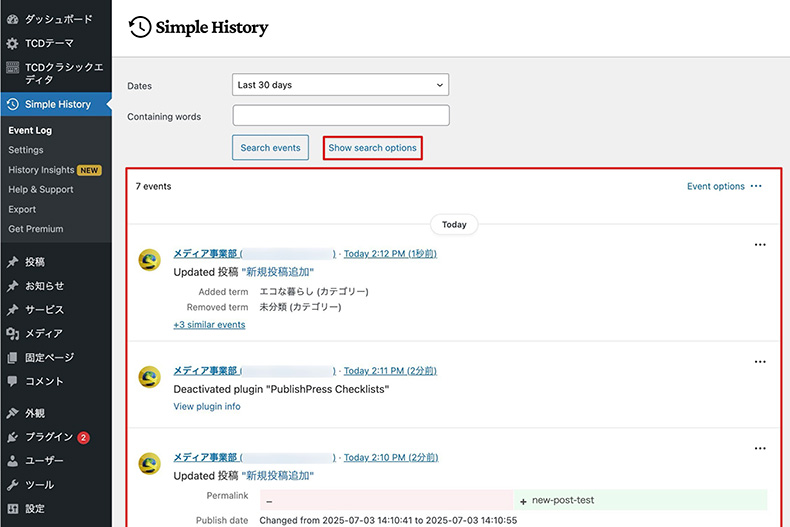Screen dimensions: 790x527
Task: Click the Search events button
Action: [x=271, y=148]
